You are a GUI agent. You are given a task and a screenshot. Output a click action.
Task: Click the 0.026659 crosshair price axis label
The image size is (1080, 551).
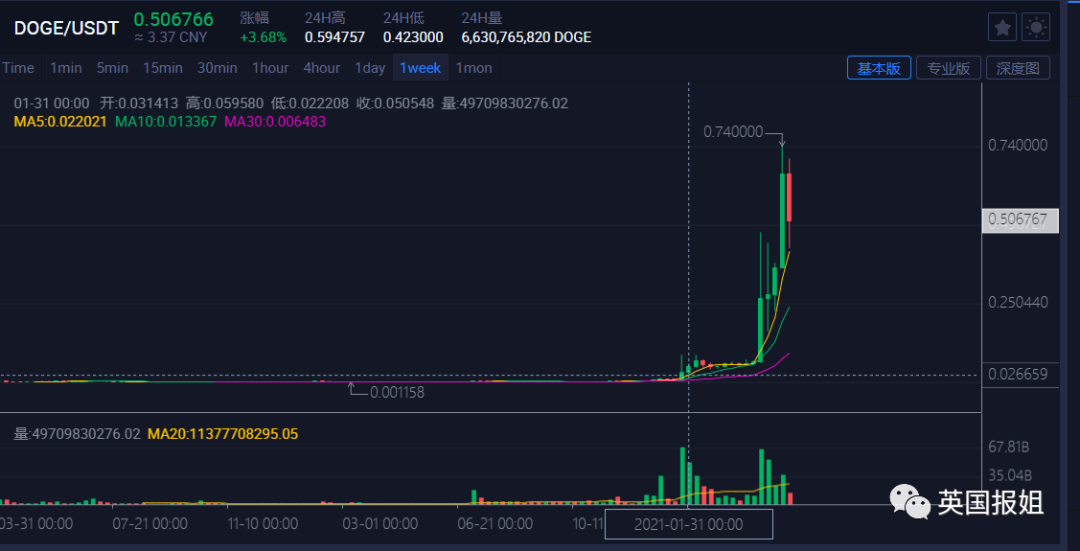[1020, 375]
